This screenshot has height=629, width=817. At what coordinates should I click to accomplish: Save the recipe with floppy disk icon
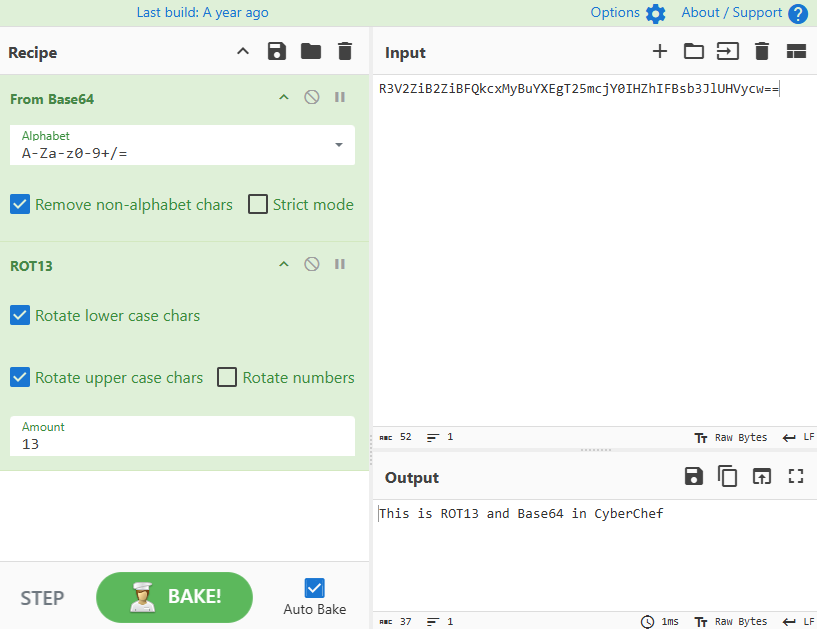coord(277,52)
